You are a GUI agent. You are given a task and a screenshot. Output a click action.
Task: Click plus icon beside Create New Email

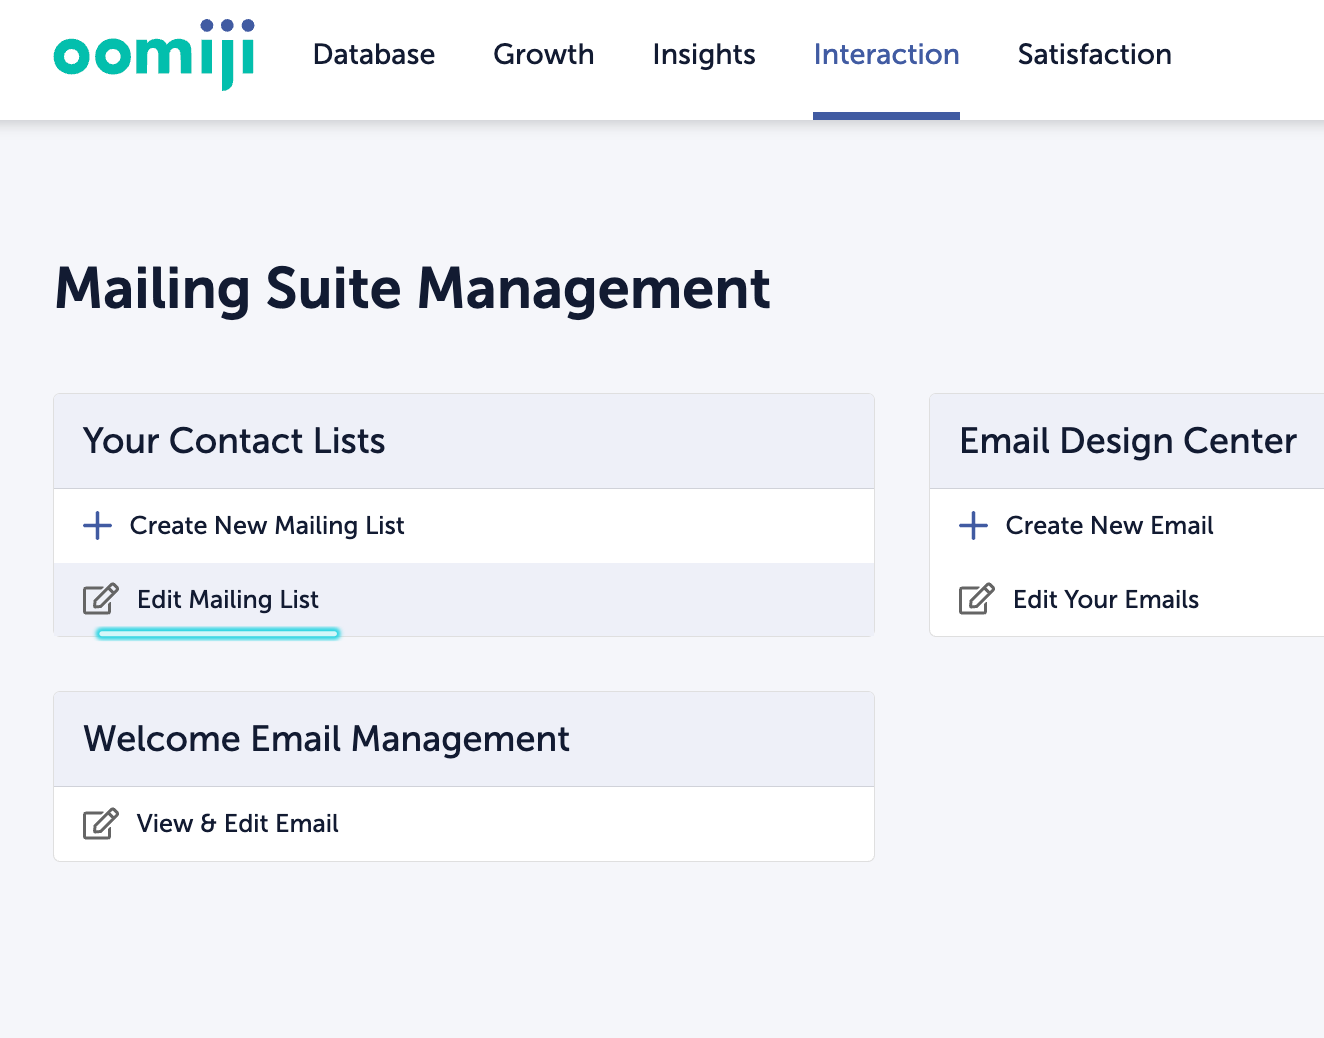pyautogui.click(x=973, y=525)
